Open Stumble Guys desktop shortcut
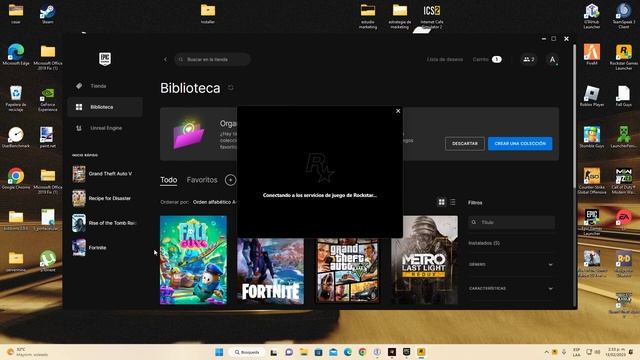This screenshot has width=640, height=360. pyautogui.click(x=592, y=137)
